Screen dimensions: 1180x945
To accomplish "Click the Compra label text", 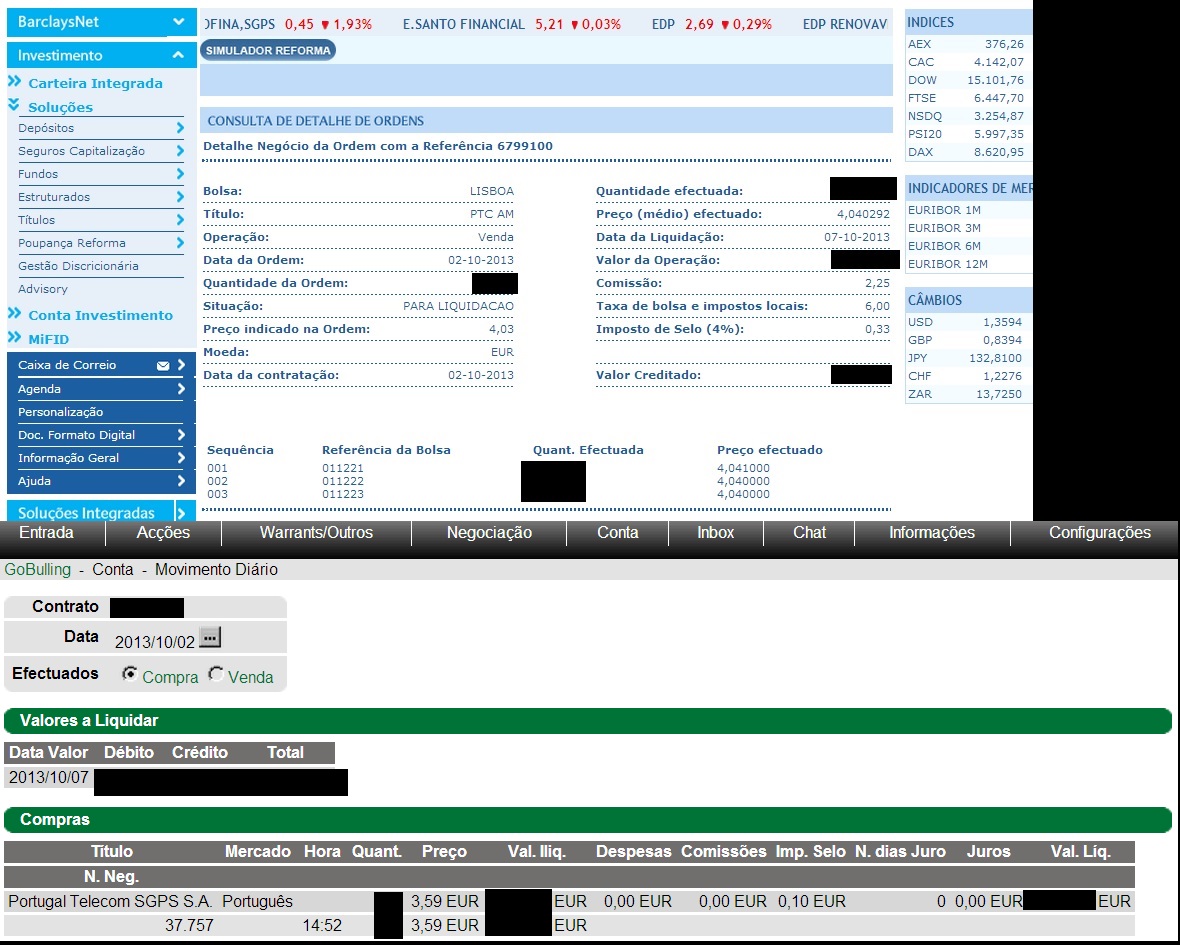I will (x=170, y=677).
